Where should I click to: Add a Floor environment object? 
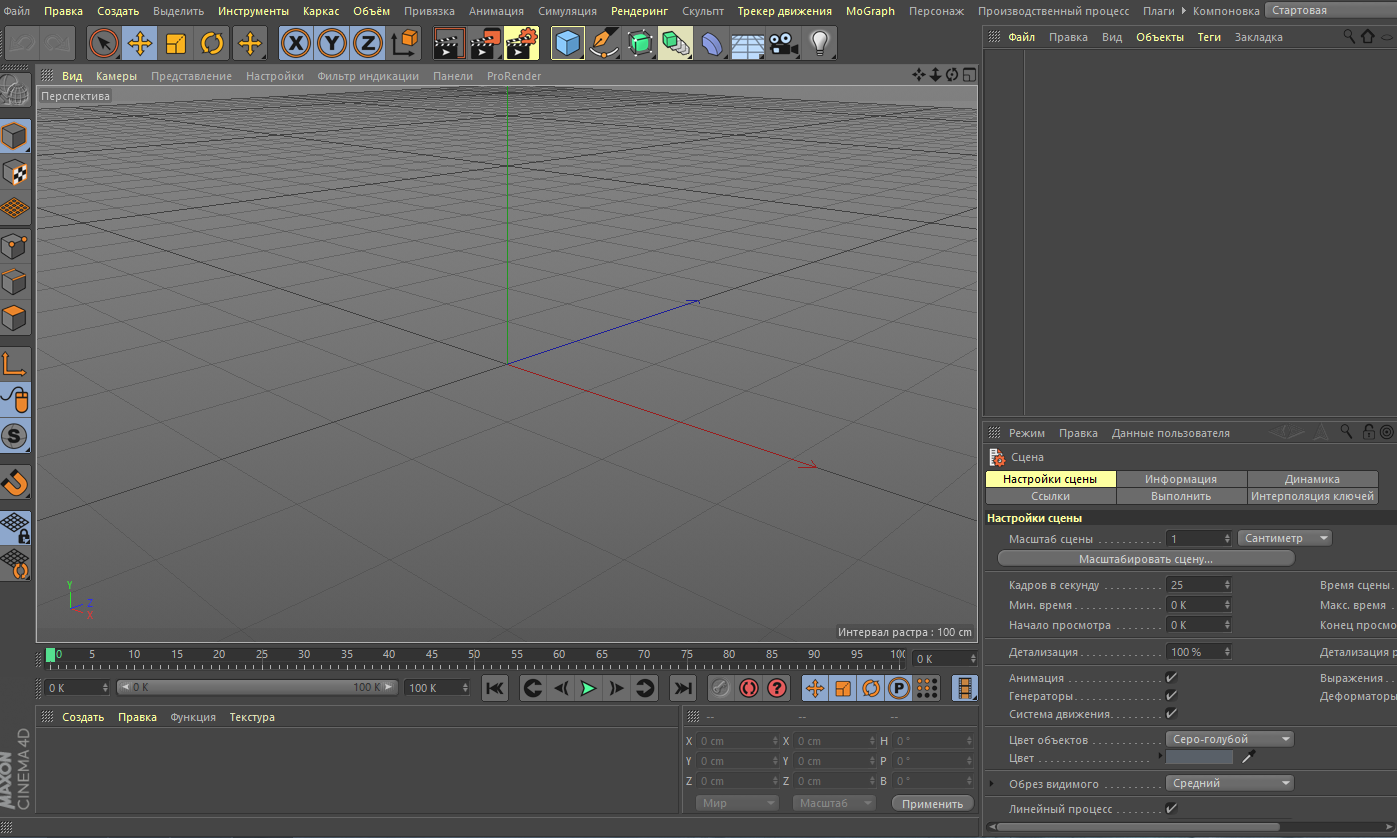pos(748,43)
